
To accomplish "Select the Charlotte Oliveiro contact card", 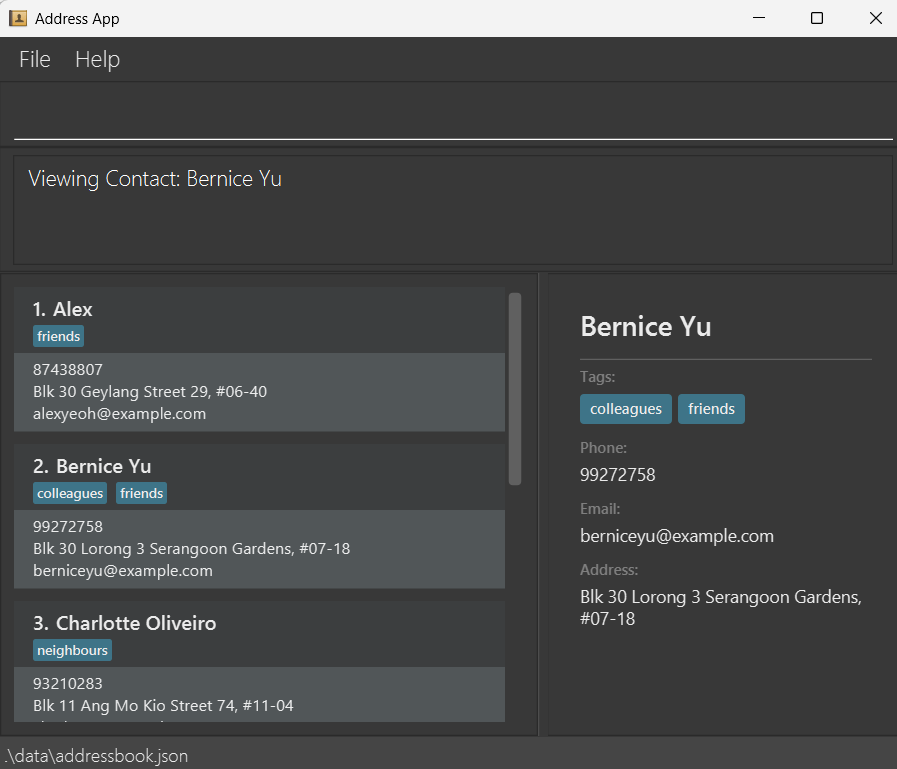I will click(259, 624).
